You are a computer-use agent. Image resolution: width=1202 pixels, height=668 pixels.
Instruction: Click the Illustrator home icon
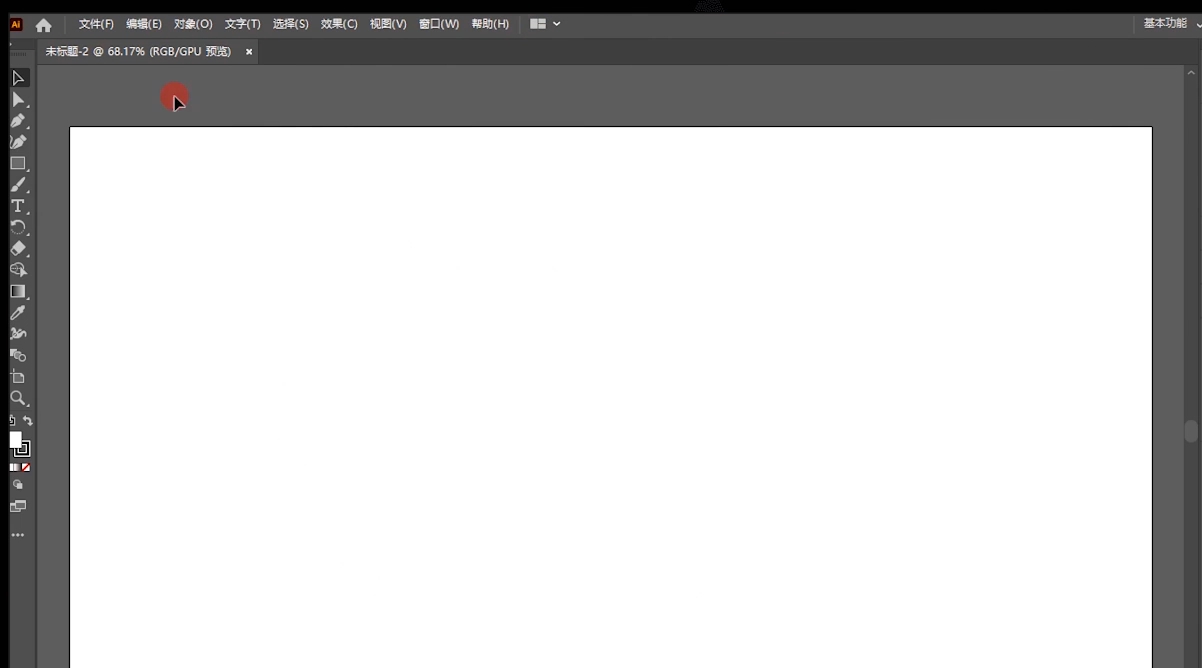click(43, 24)
